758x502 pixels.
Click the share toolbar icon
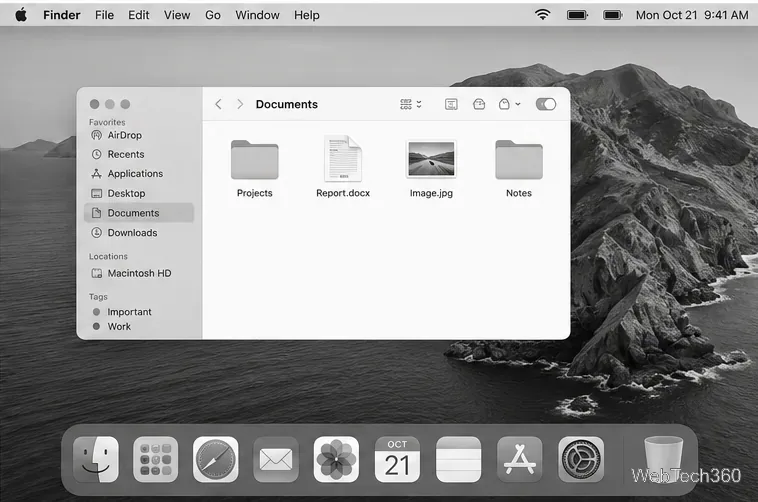(479, 104)
